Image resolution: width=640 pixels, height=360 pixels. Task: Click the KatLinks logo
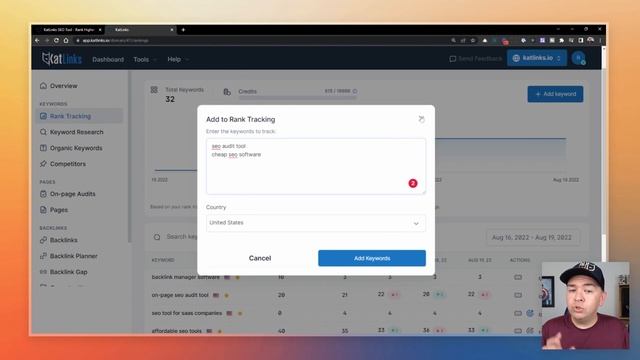tap(62, 59)
